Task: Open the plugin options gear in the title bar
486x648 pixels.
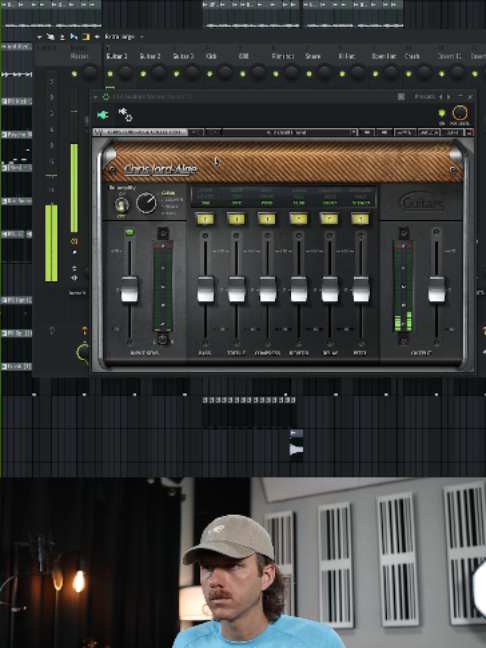Action: pos(106,97)
